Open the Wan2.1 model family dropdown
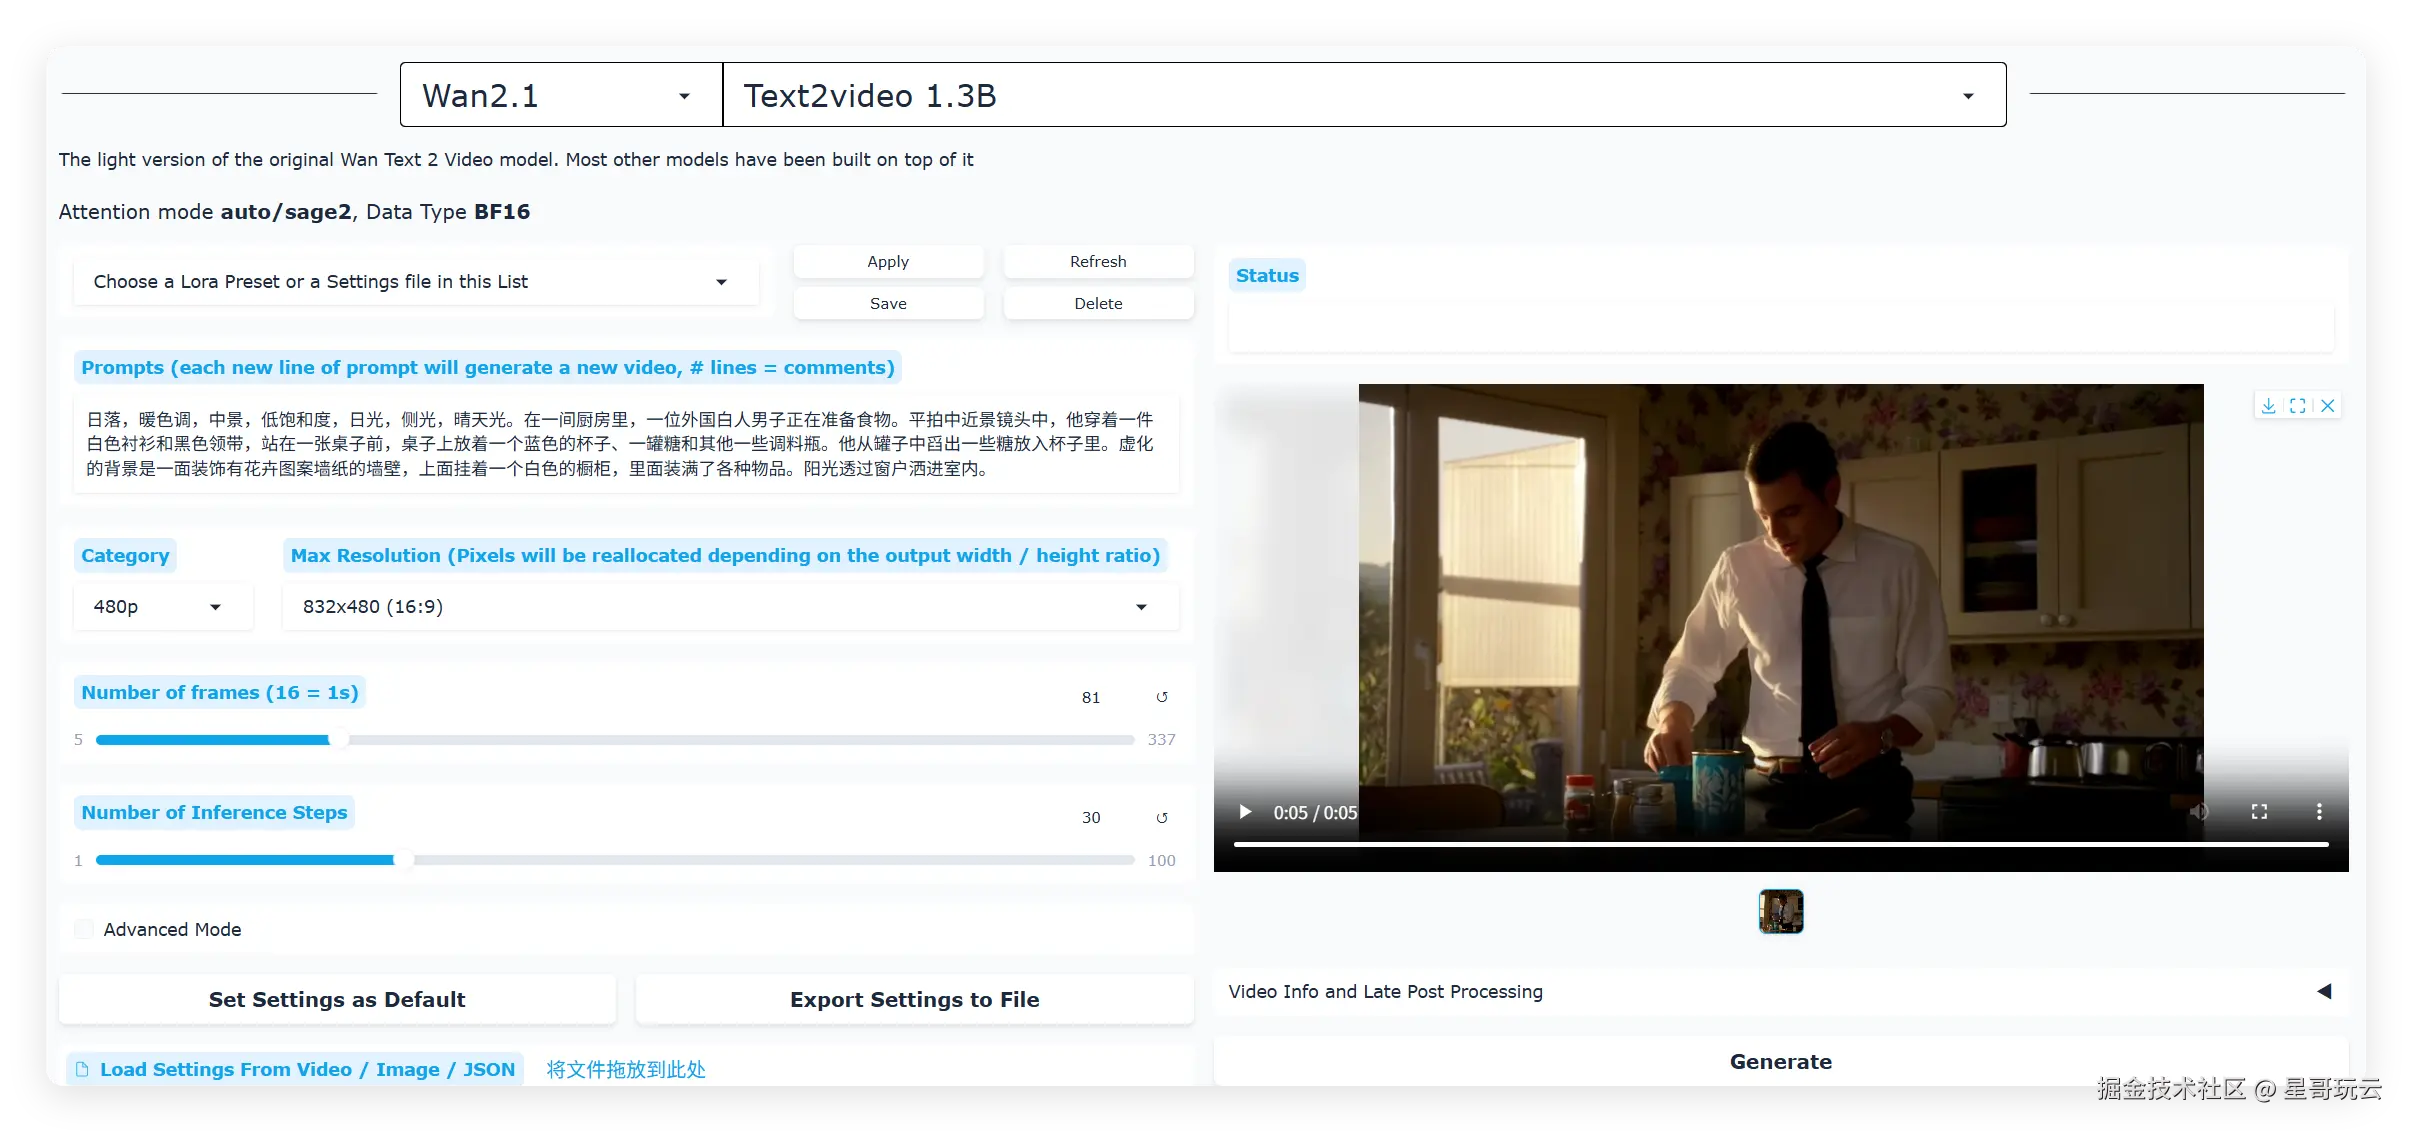The image size is (2412, 1132). 560,95
